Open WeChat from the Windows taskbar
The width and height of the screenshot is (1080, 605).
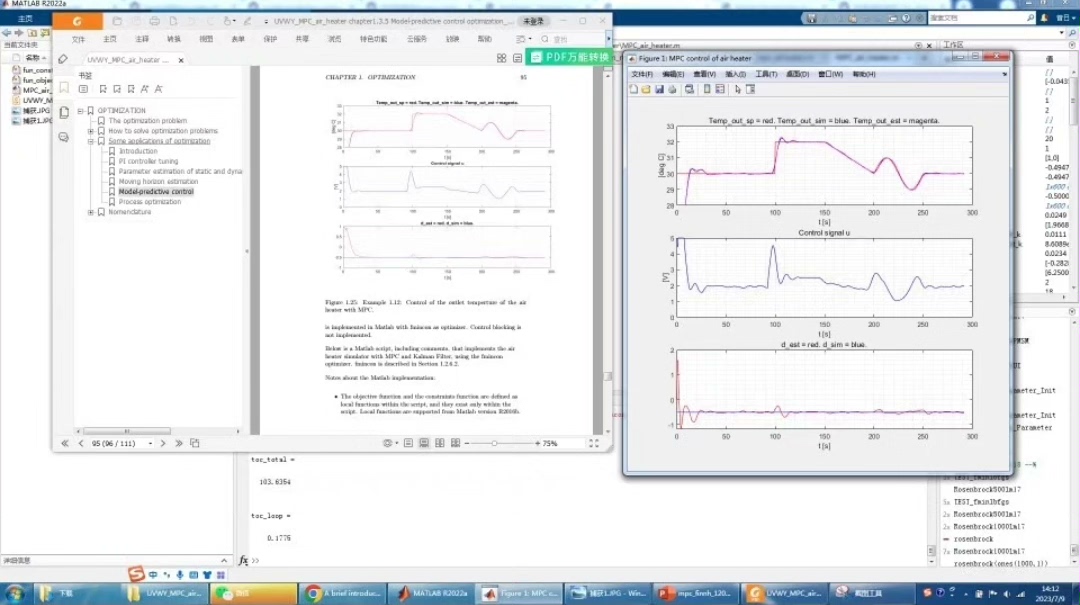click(x=253, y=593)
